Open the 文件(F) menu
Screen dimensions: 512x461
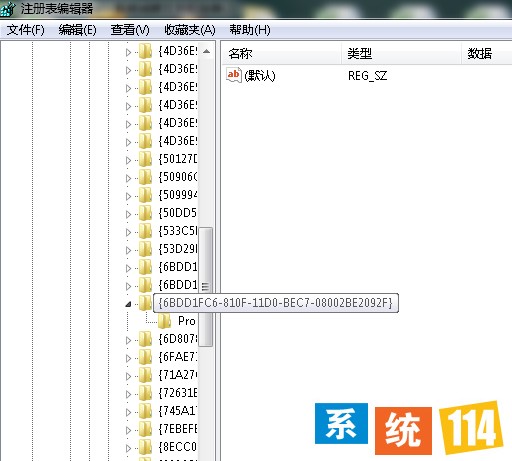point(25,30)
